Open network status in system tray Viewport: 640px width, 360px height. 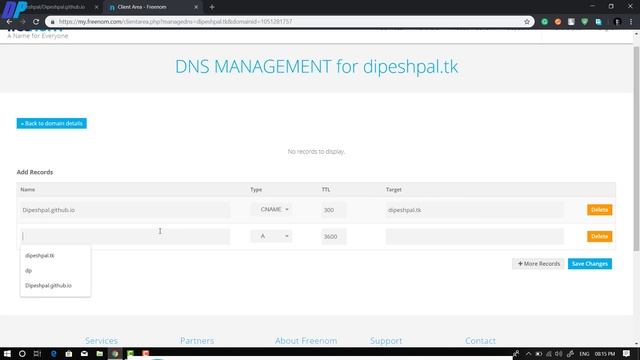pyautogui.click(x=549, y=353)
